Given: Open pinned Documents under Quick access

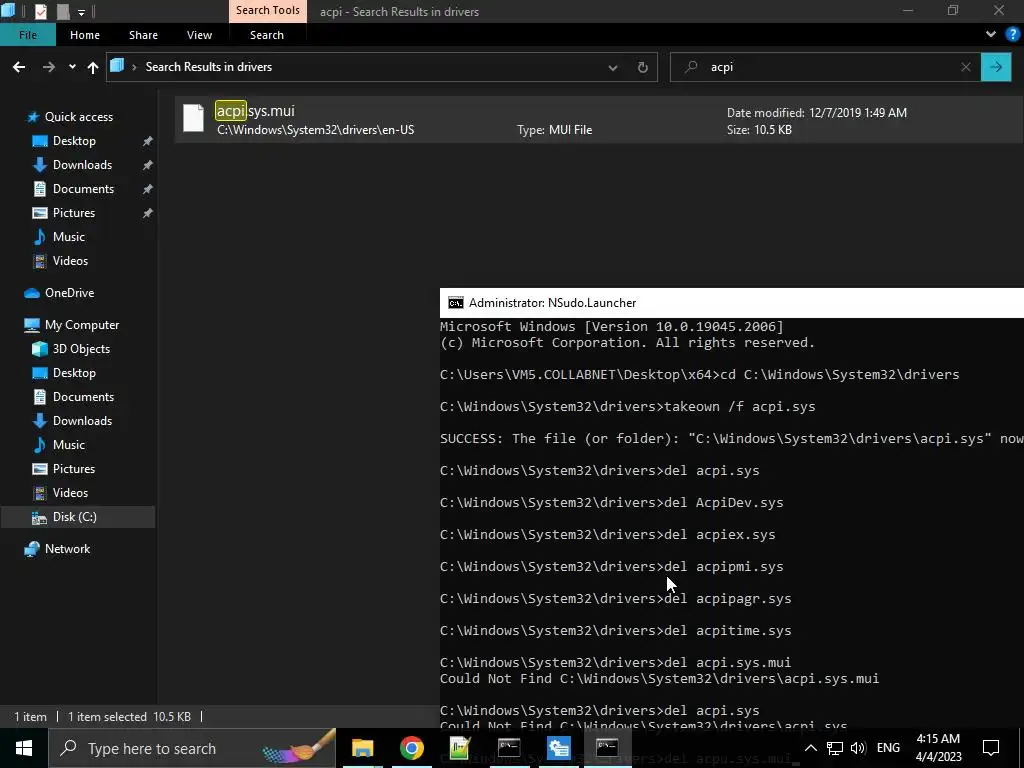Looking at the screenshot, I should pos(83,189).
